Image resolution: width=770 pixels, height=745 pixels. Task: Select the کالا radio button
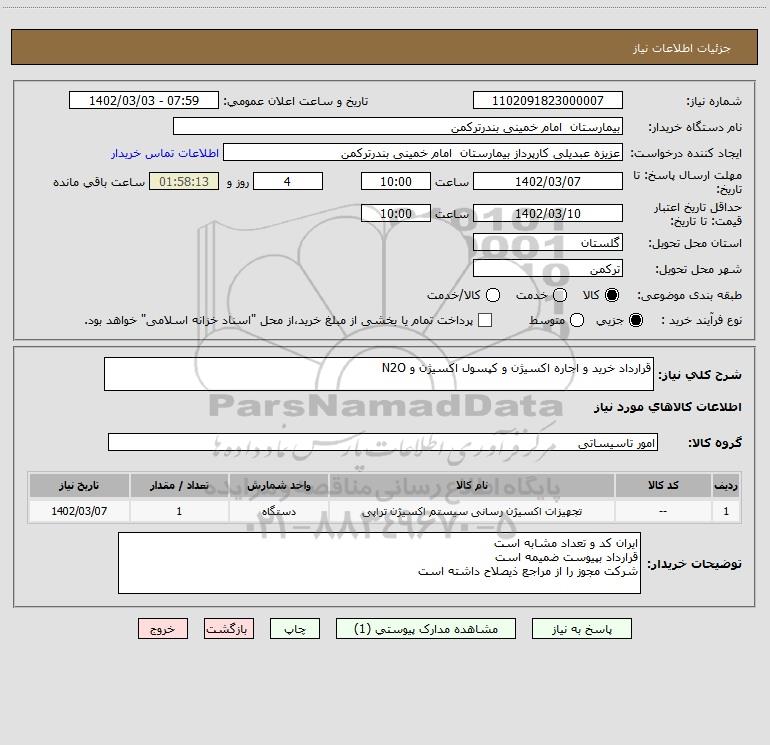[x=611, y=295]
